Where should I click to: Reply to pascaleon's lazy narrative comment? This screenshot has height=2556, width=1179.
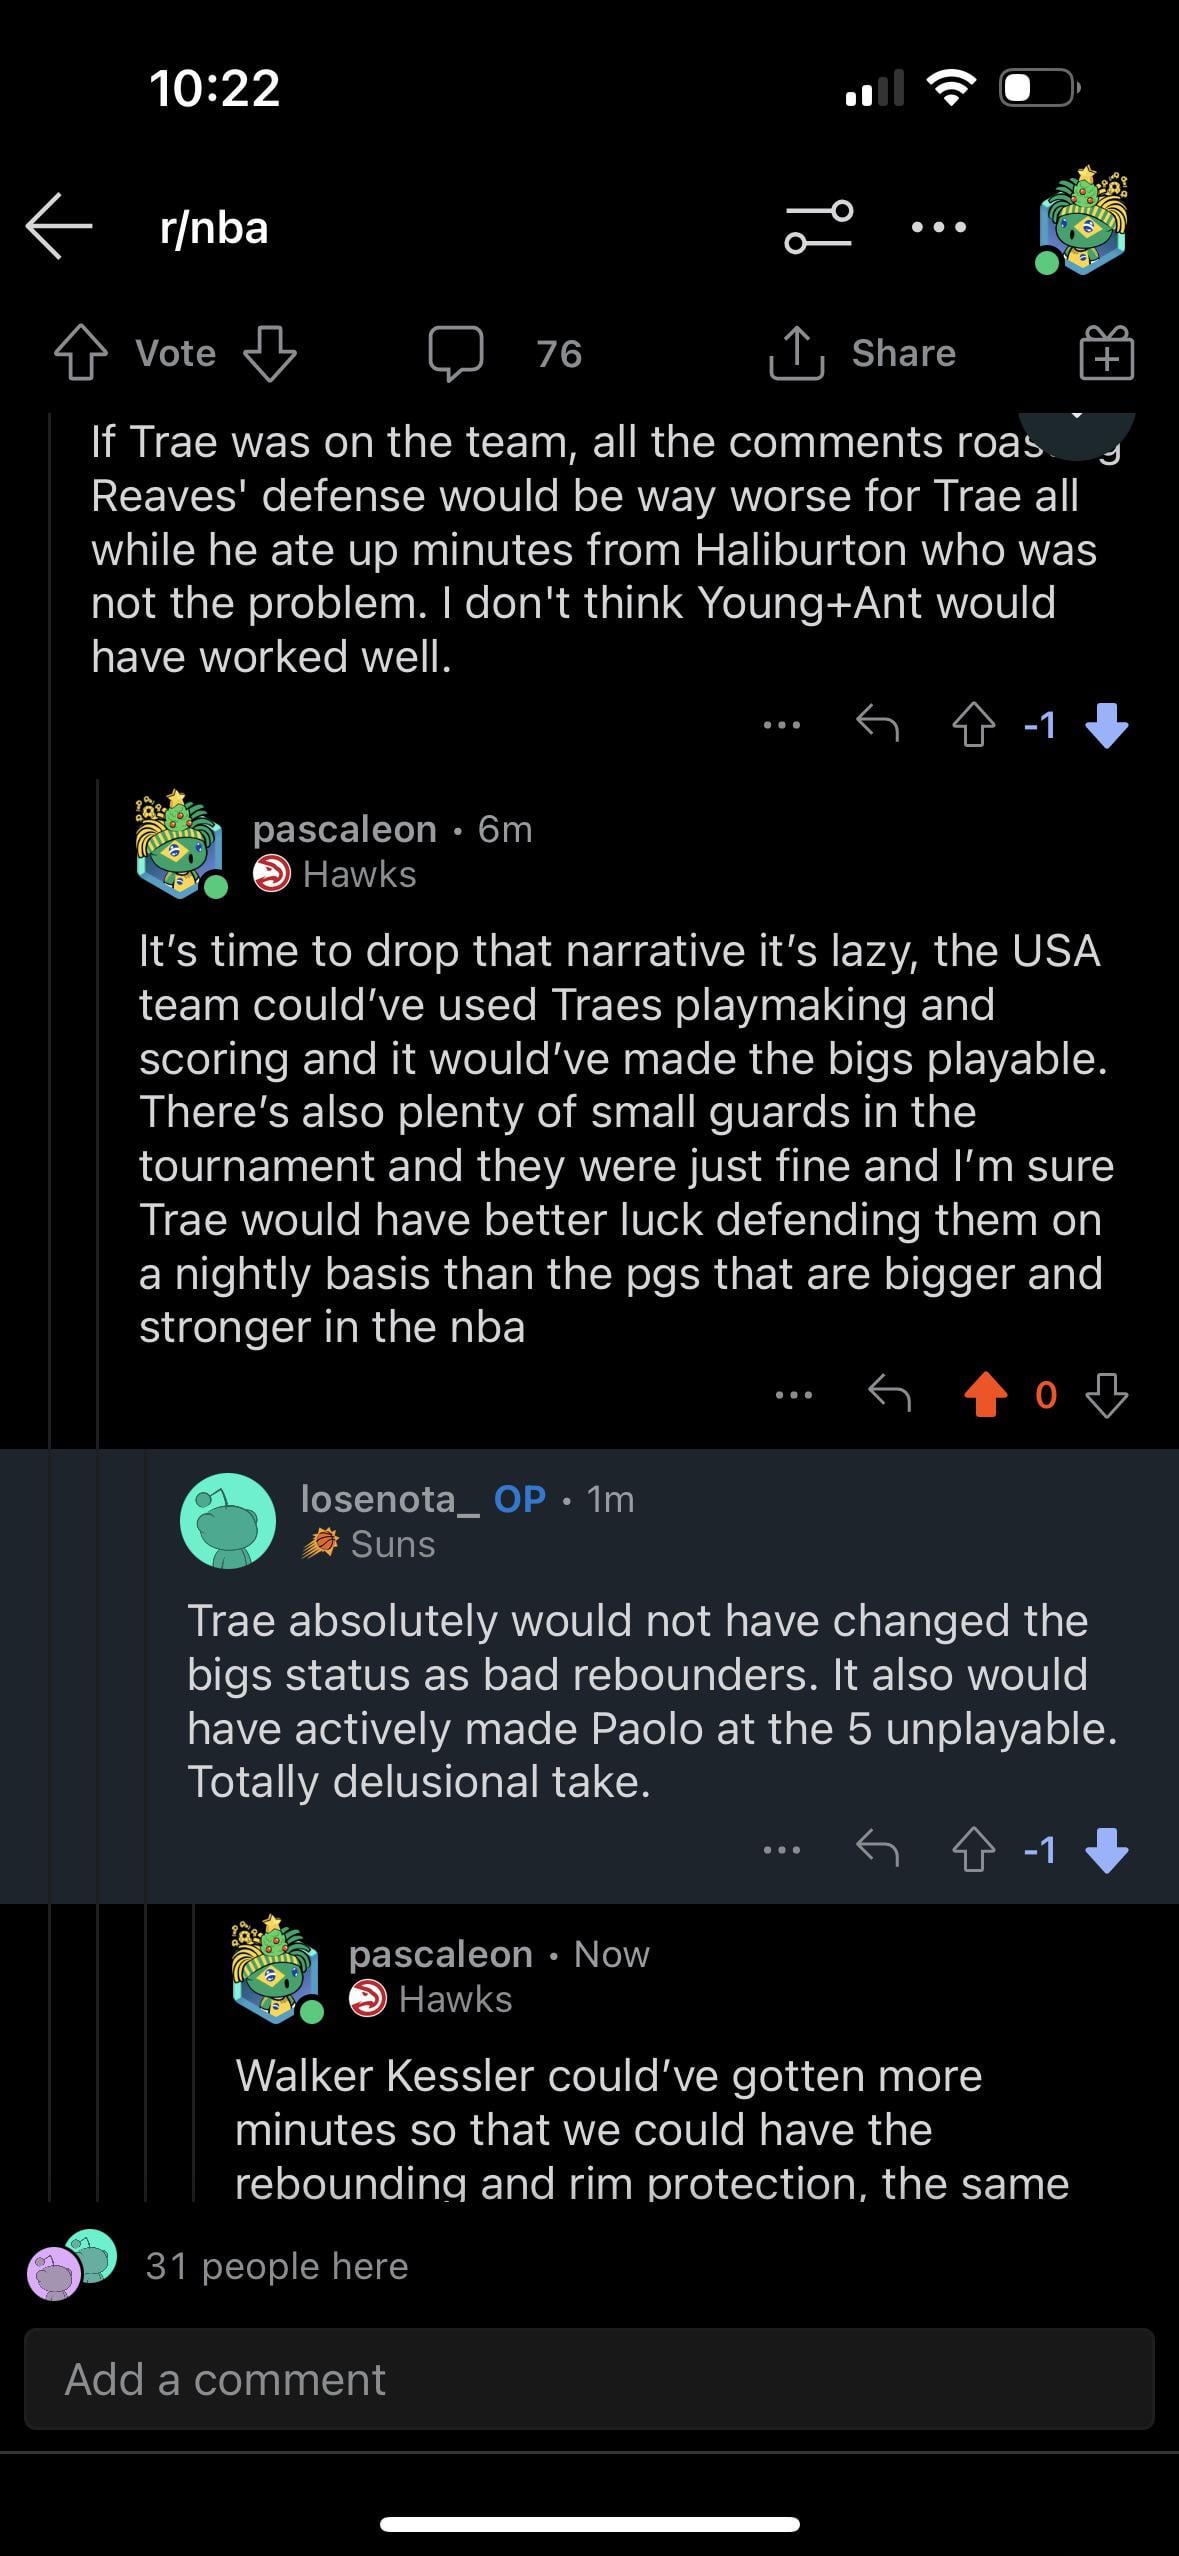coord(889,1392)
